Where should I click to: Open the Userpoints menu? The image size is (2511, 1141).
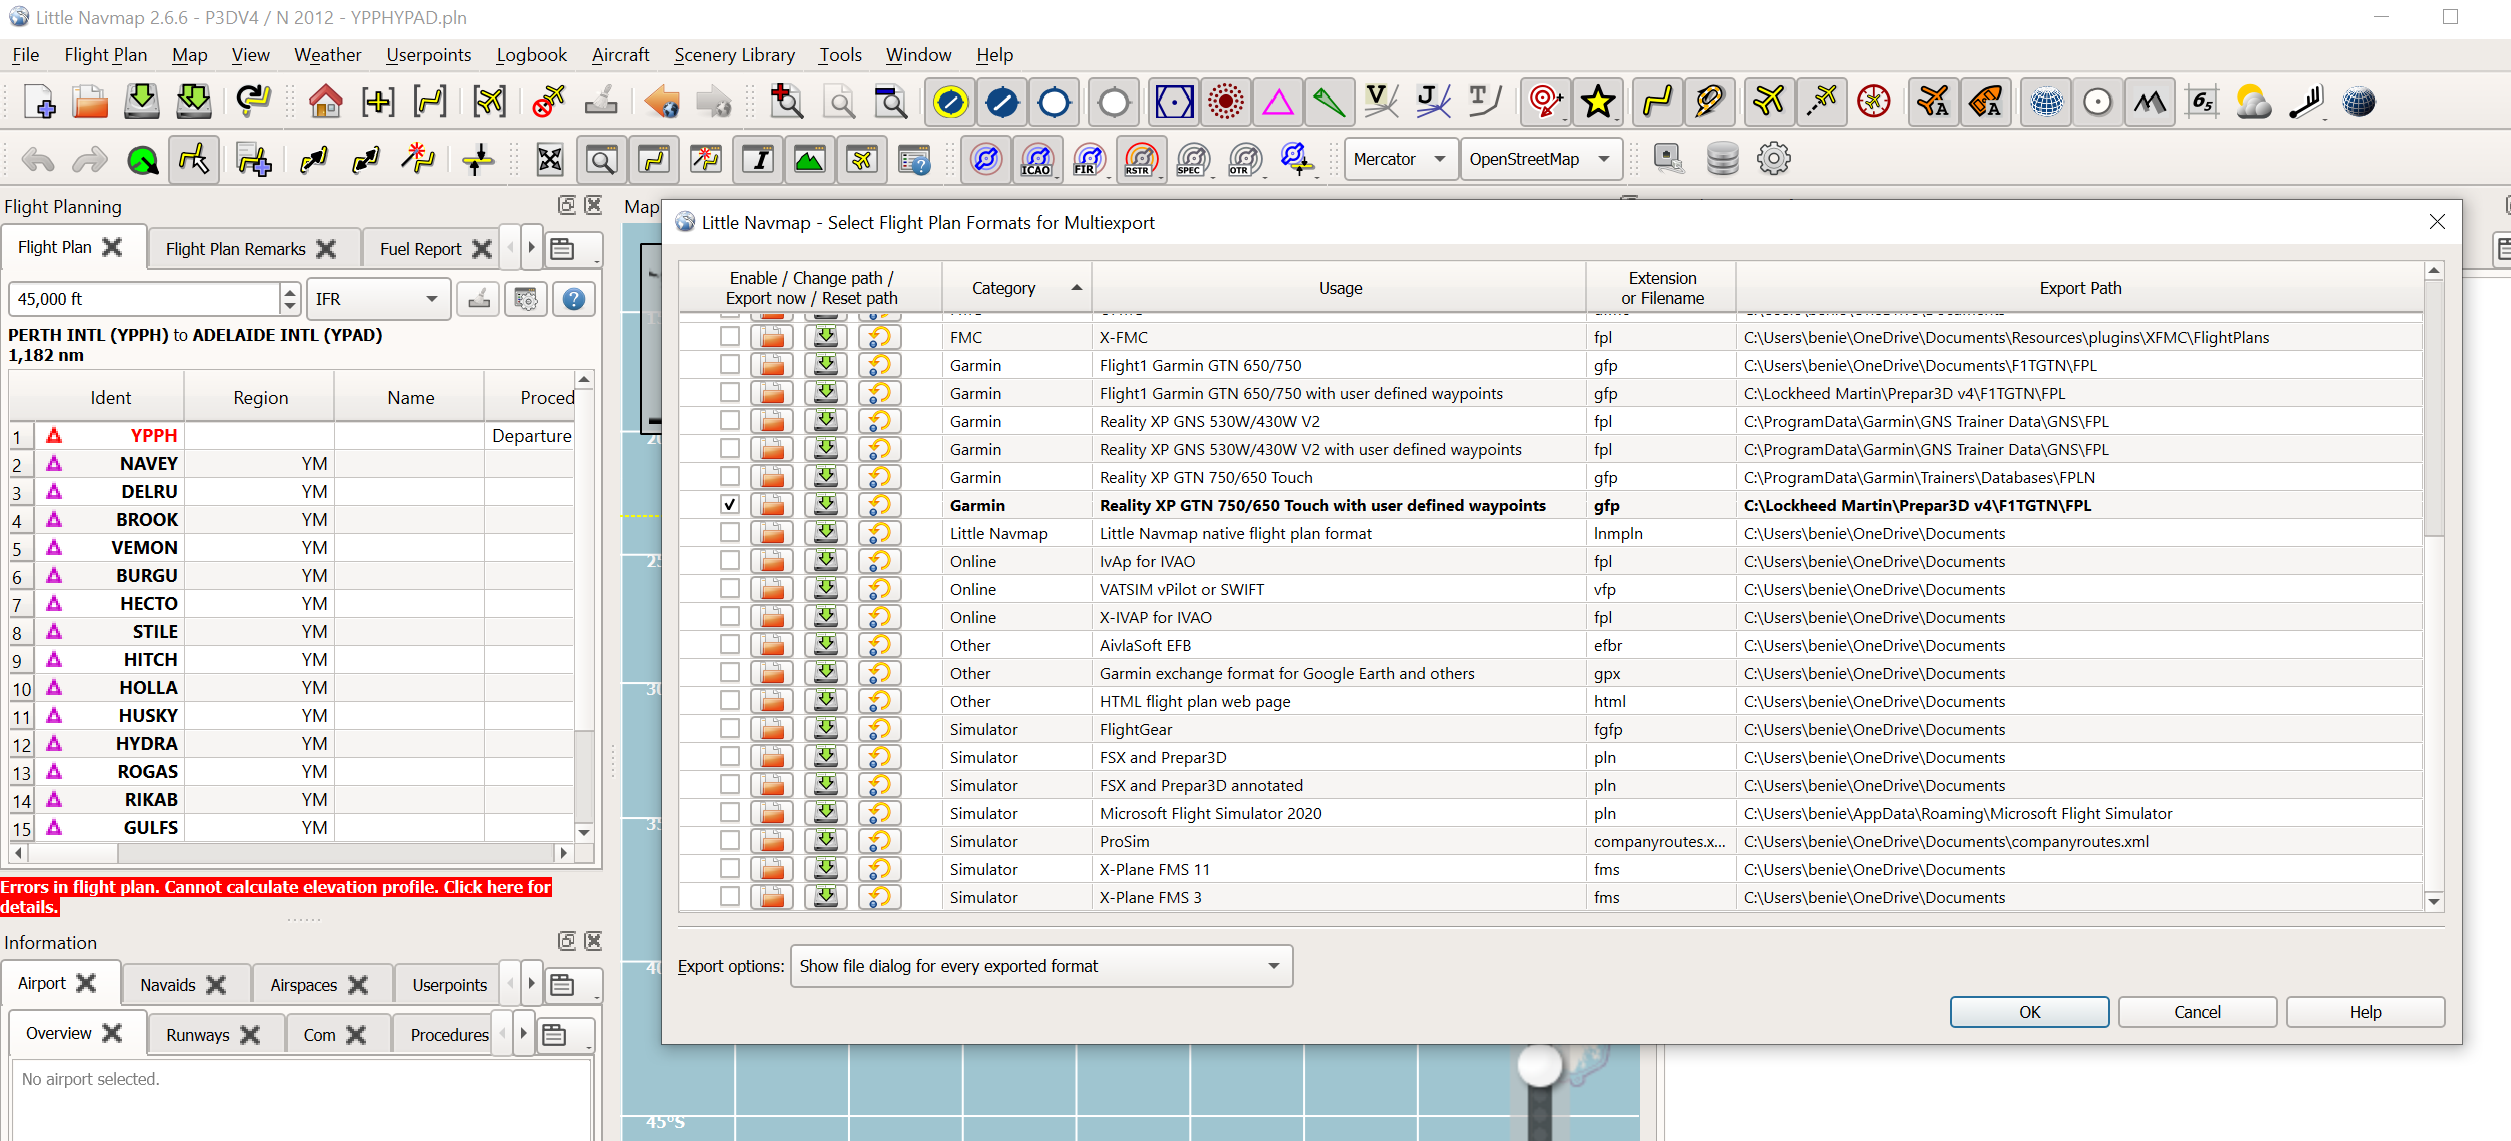coord(428,55)
